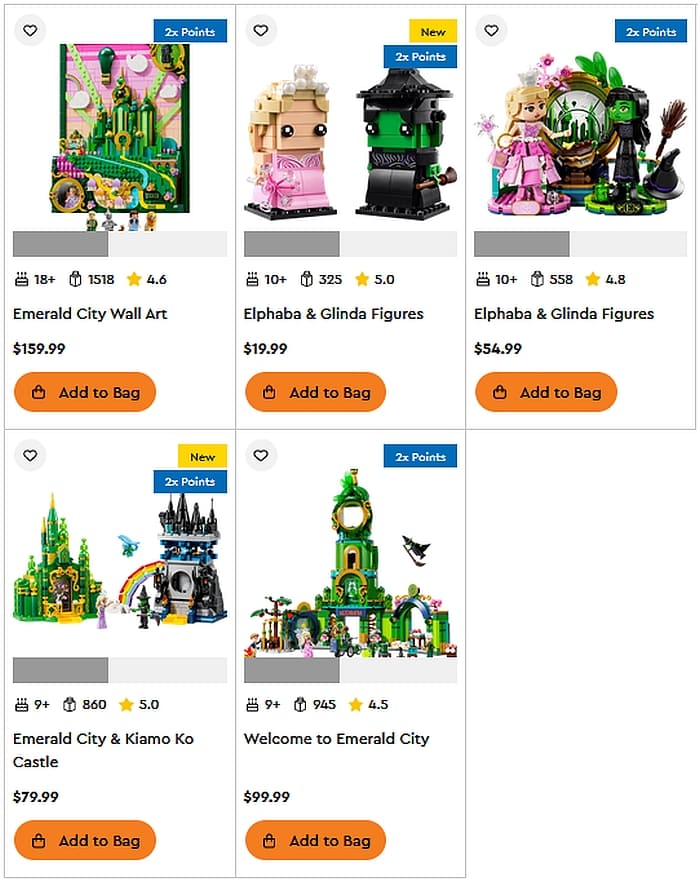This screenshot has height=882, width=700.
Task: Add $19.99 Elphaba & Glinda Figures to bag
Action: 316,392
